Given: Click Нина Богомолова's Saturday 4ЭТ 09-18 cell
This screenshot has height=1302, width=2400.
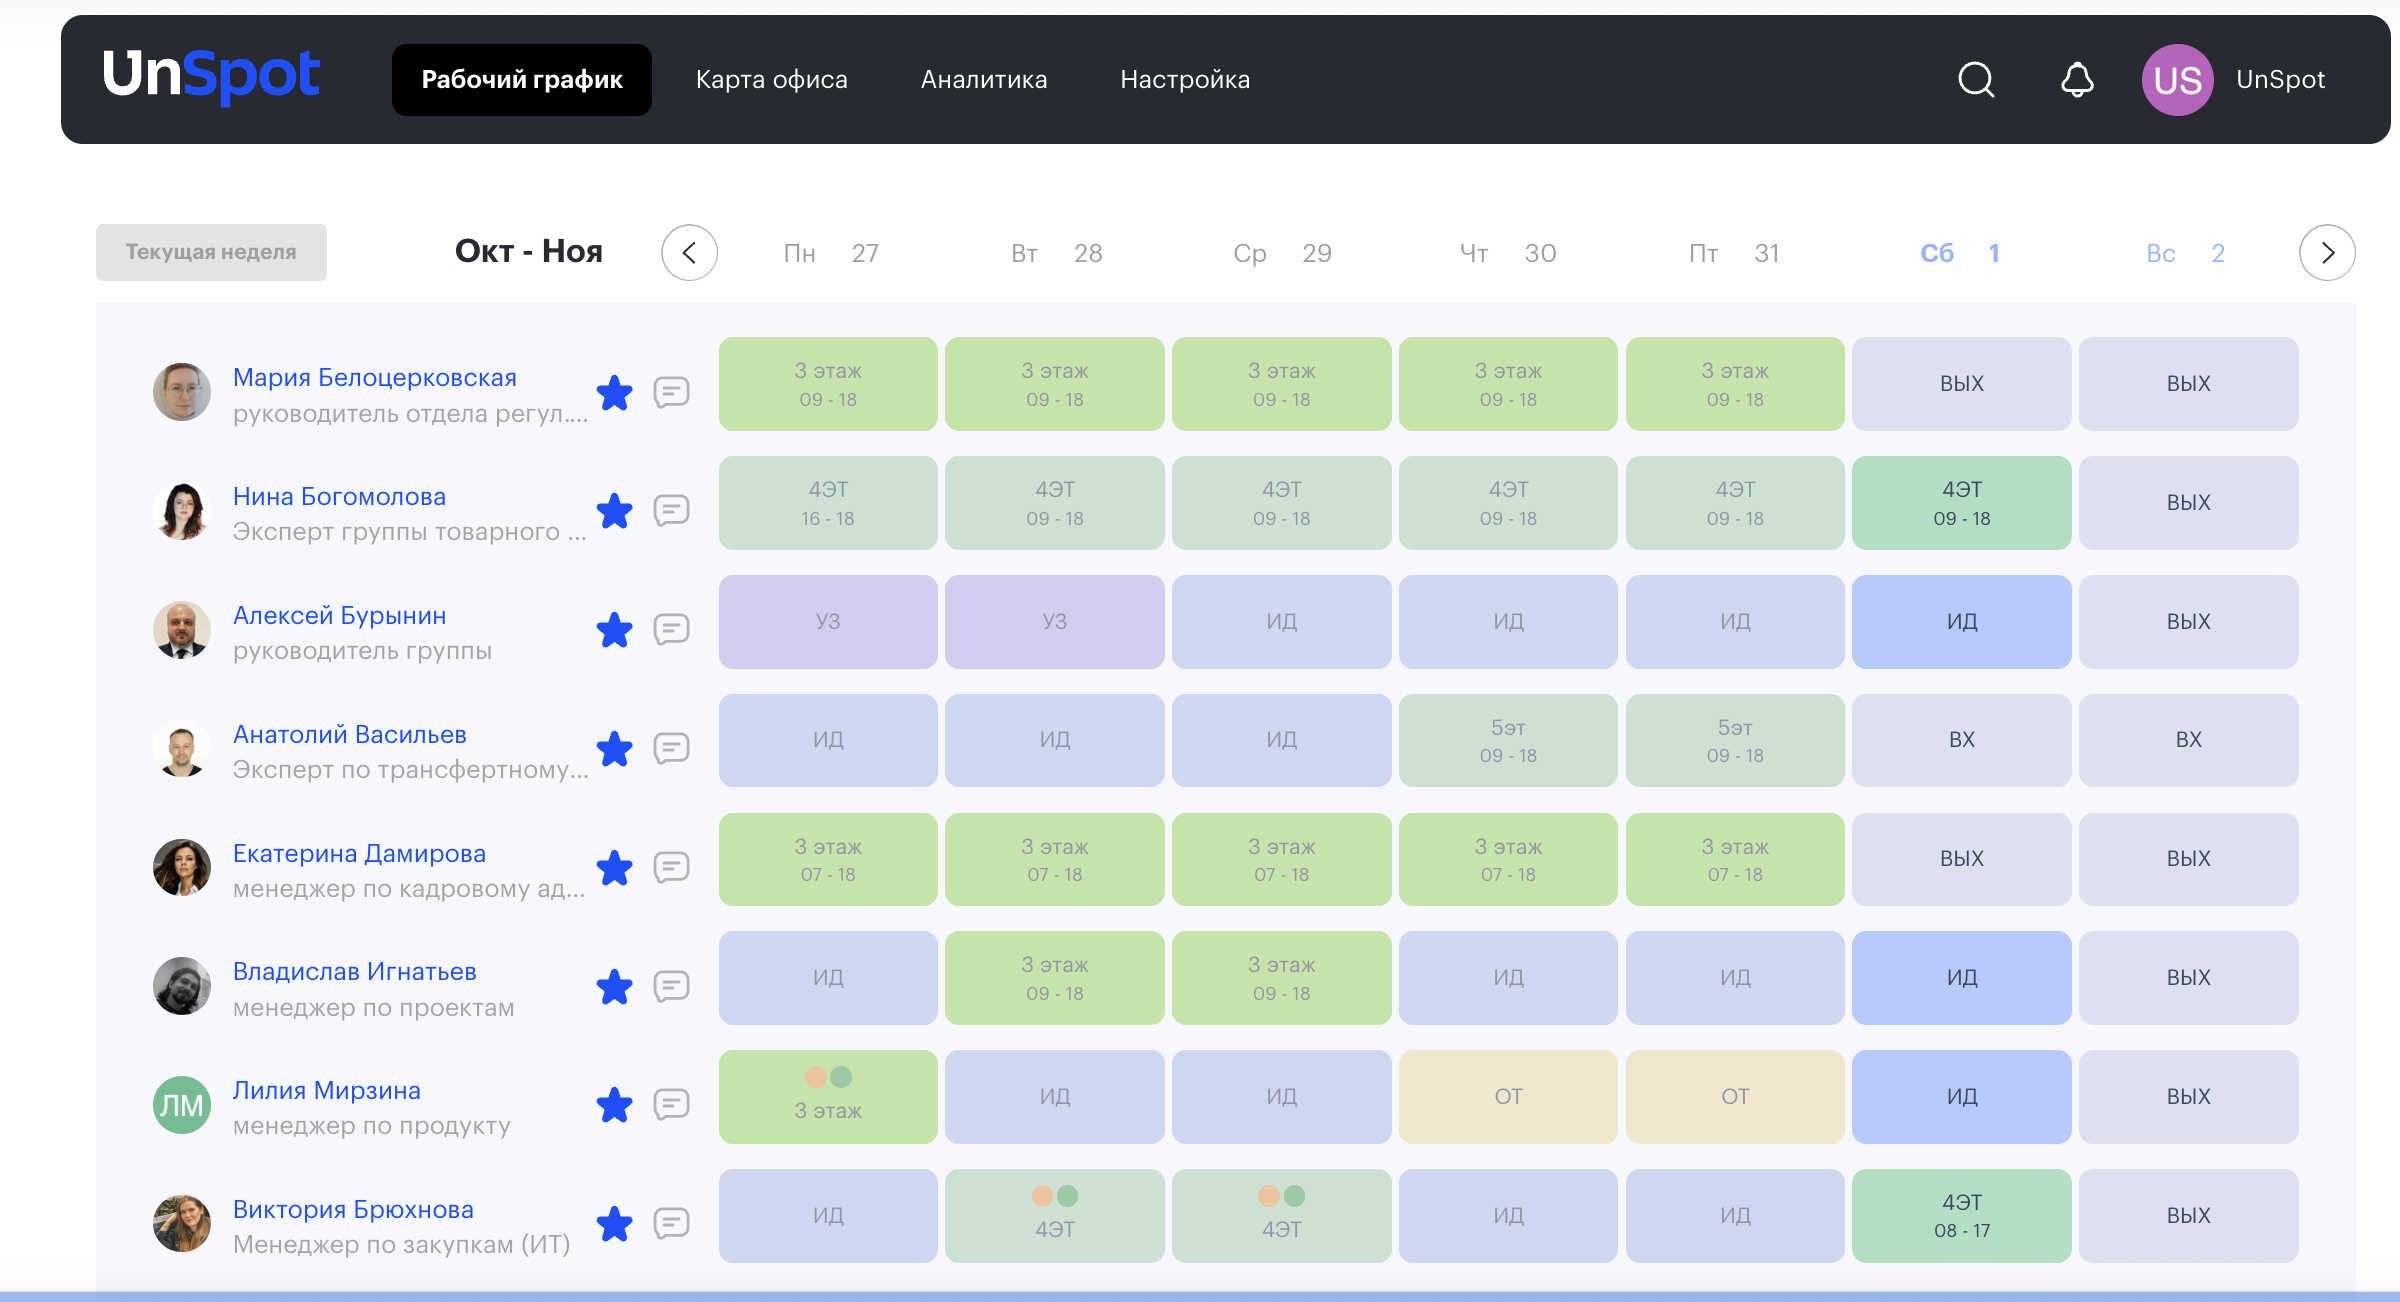Looking at the screenshot, I should click(x=1961, y=503).
